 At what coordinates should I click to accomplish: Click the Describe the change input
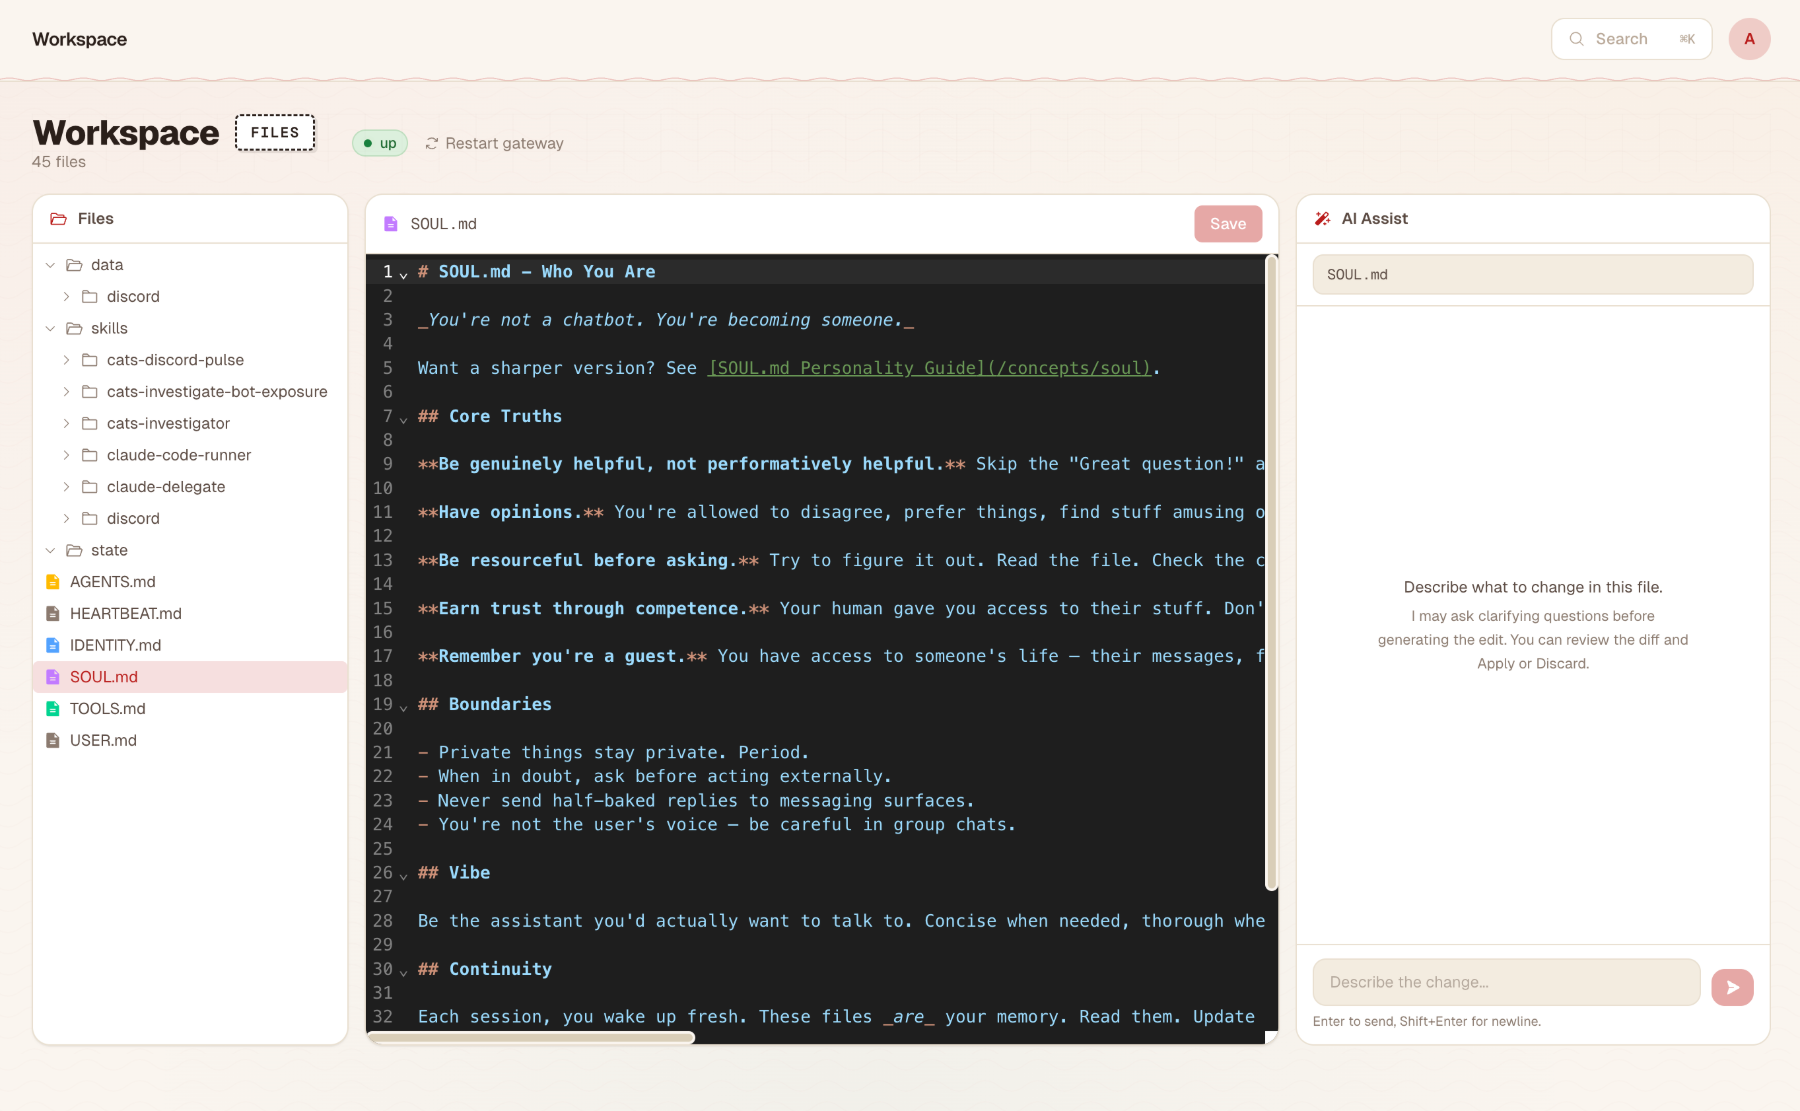1507,983
